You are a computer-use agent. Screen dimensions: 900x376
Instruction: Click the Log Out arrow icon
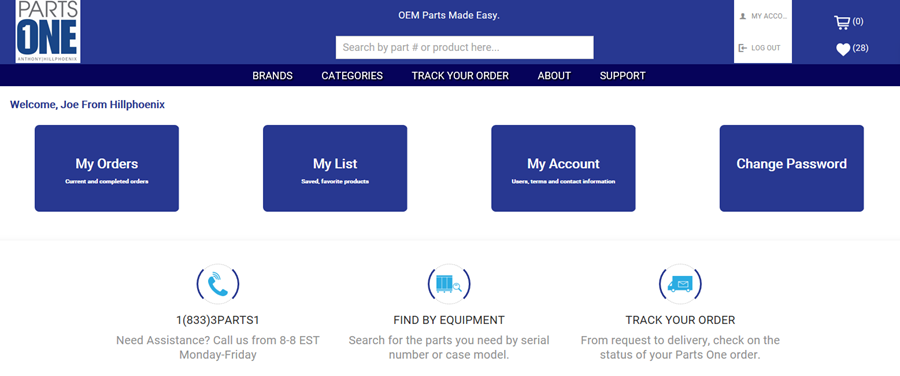743,48
